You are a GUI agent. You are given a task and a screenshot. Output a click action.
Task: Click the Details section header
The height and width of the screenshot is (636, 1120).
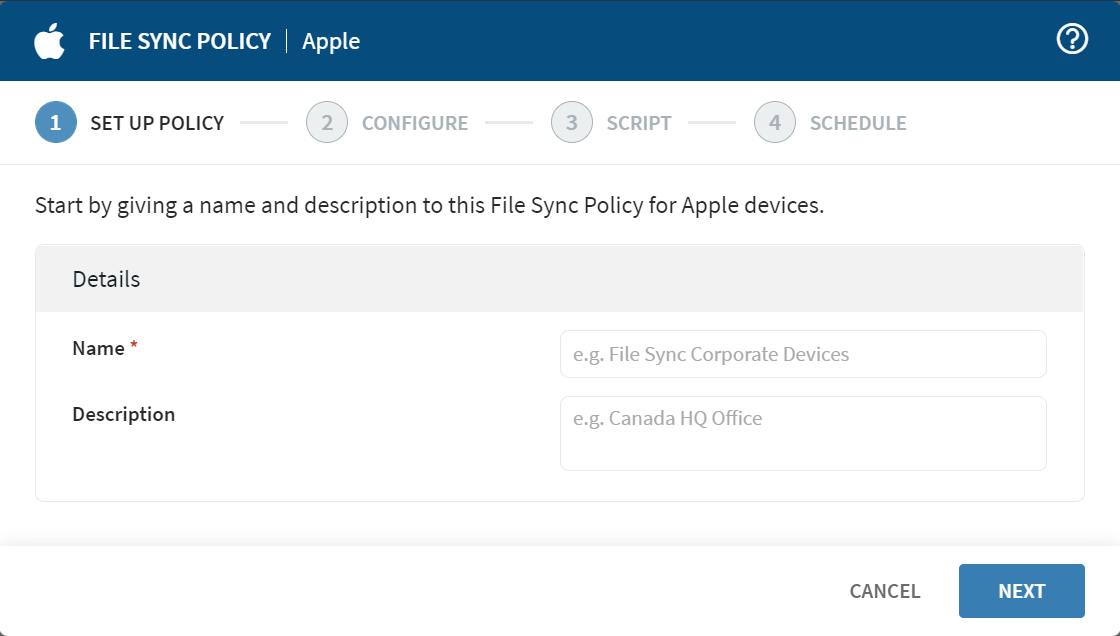click(106, 279)
